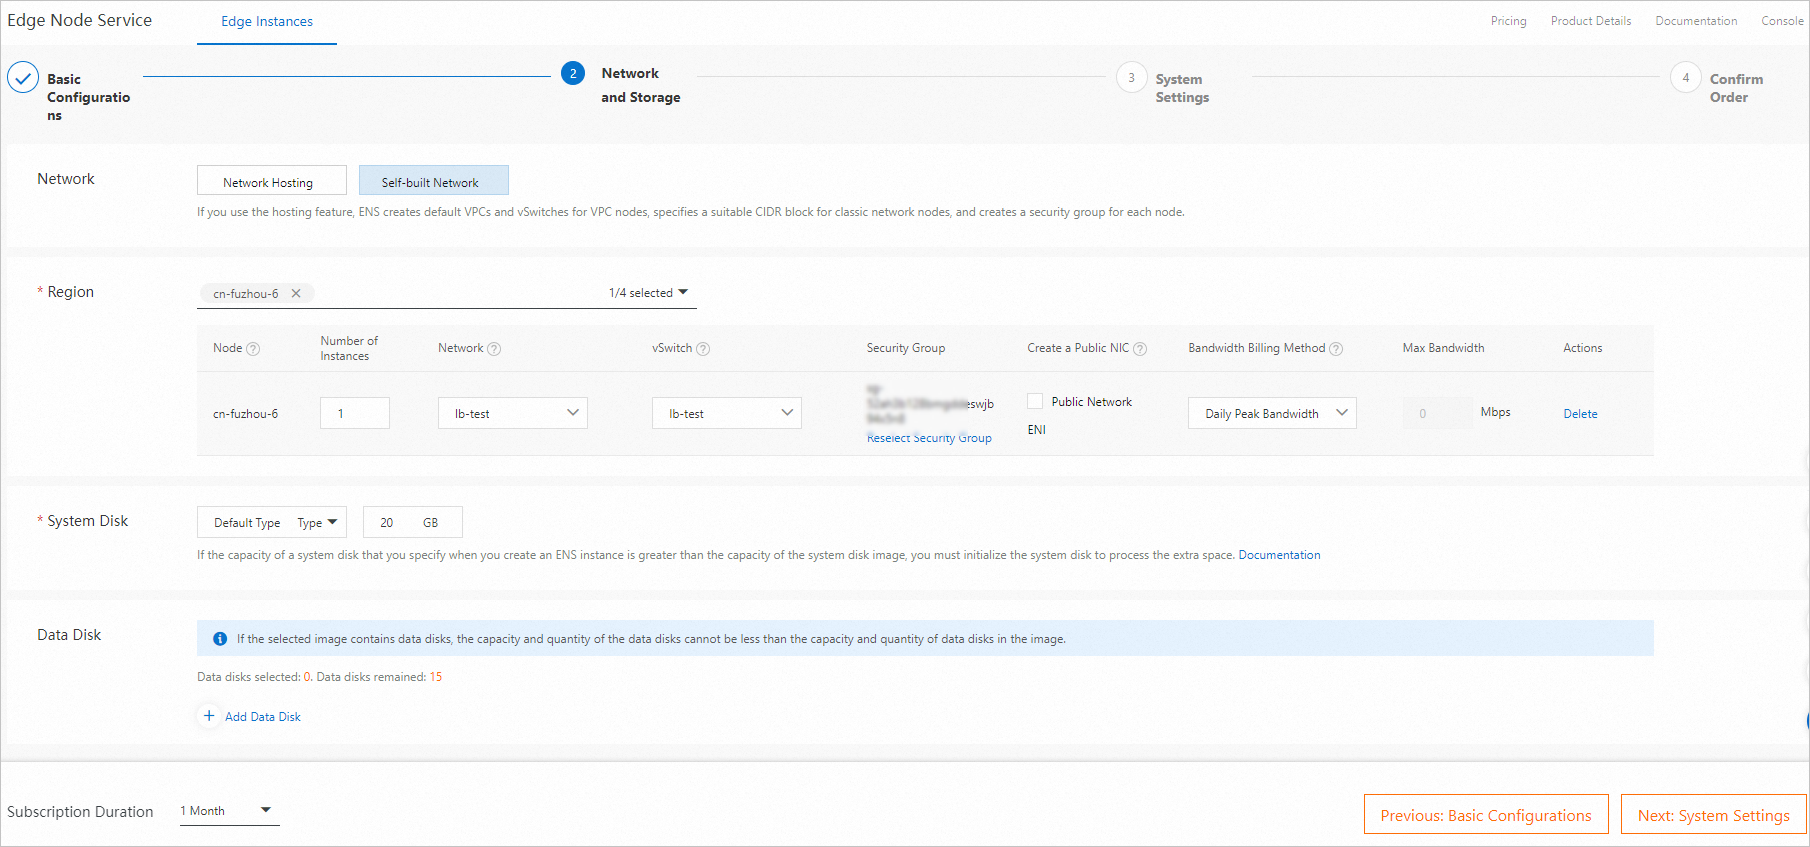Switch to the Edge Instances tab

[267, 21]
